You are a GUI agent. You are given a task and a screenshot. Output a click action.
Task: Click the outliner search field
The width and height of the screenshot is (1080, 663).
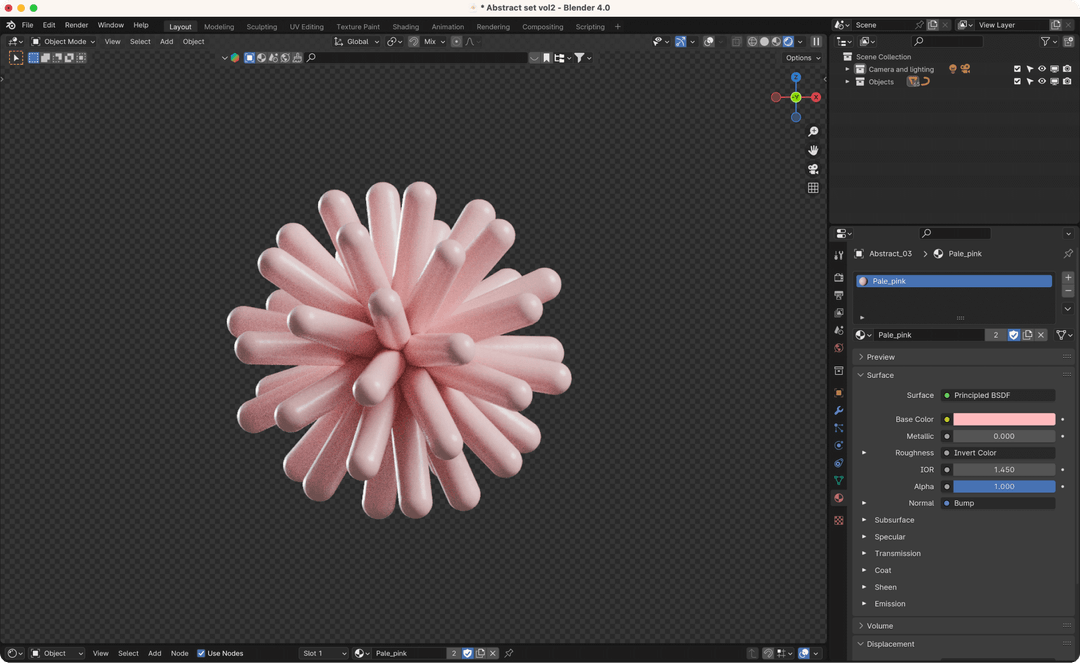point(948,41)
